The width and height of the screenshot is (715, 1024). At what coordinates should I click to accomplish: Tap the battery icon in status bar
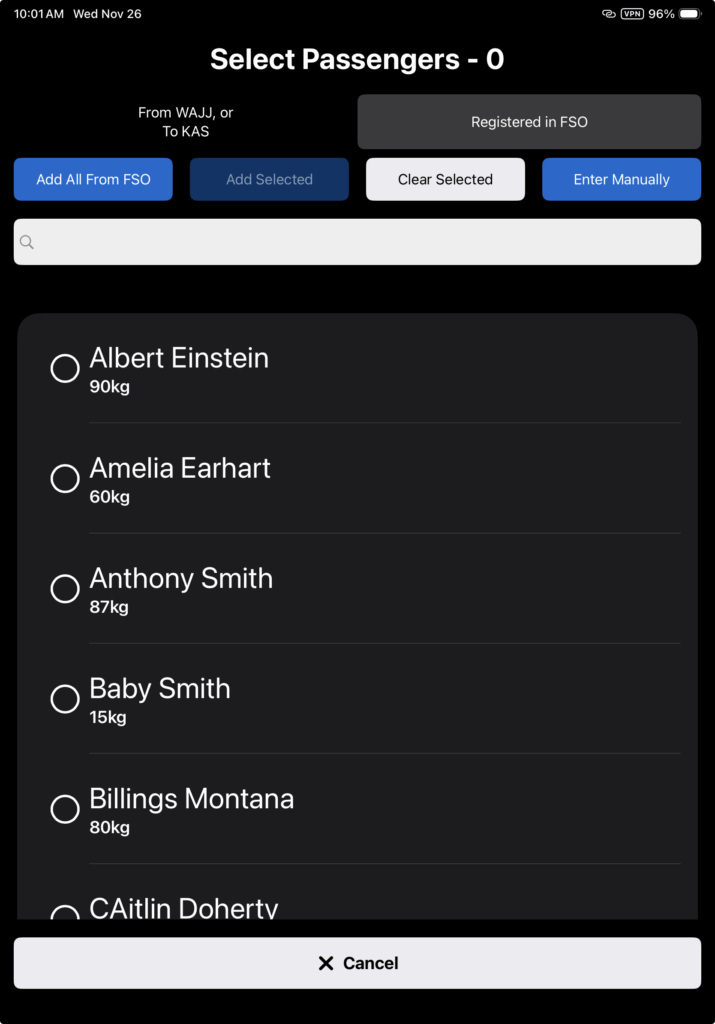coord(690,14)
